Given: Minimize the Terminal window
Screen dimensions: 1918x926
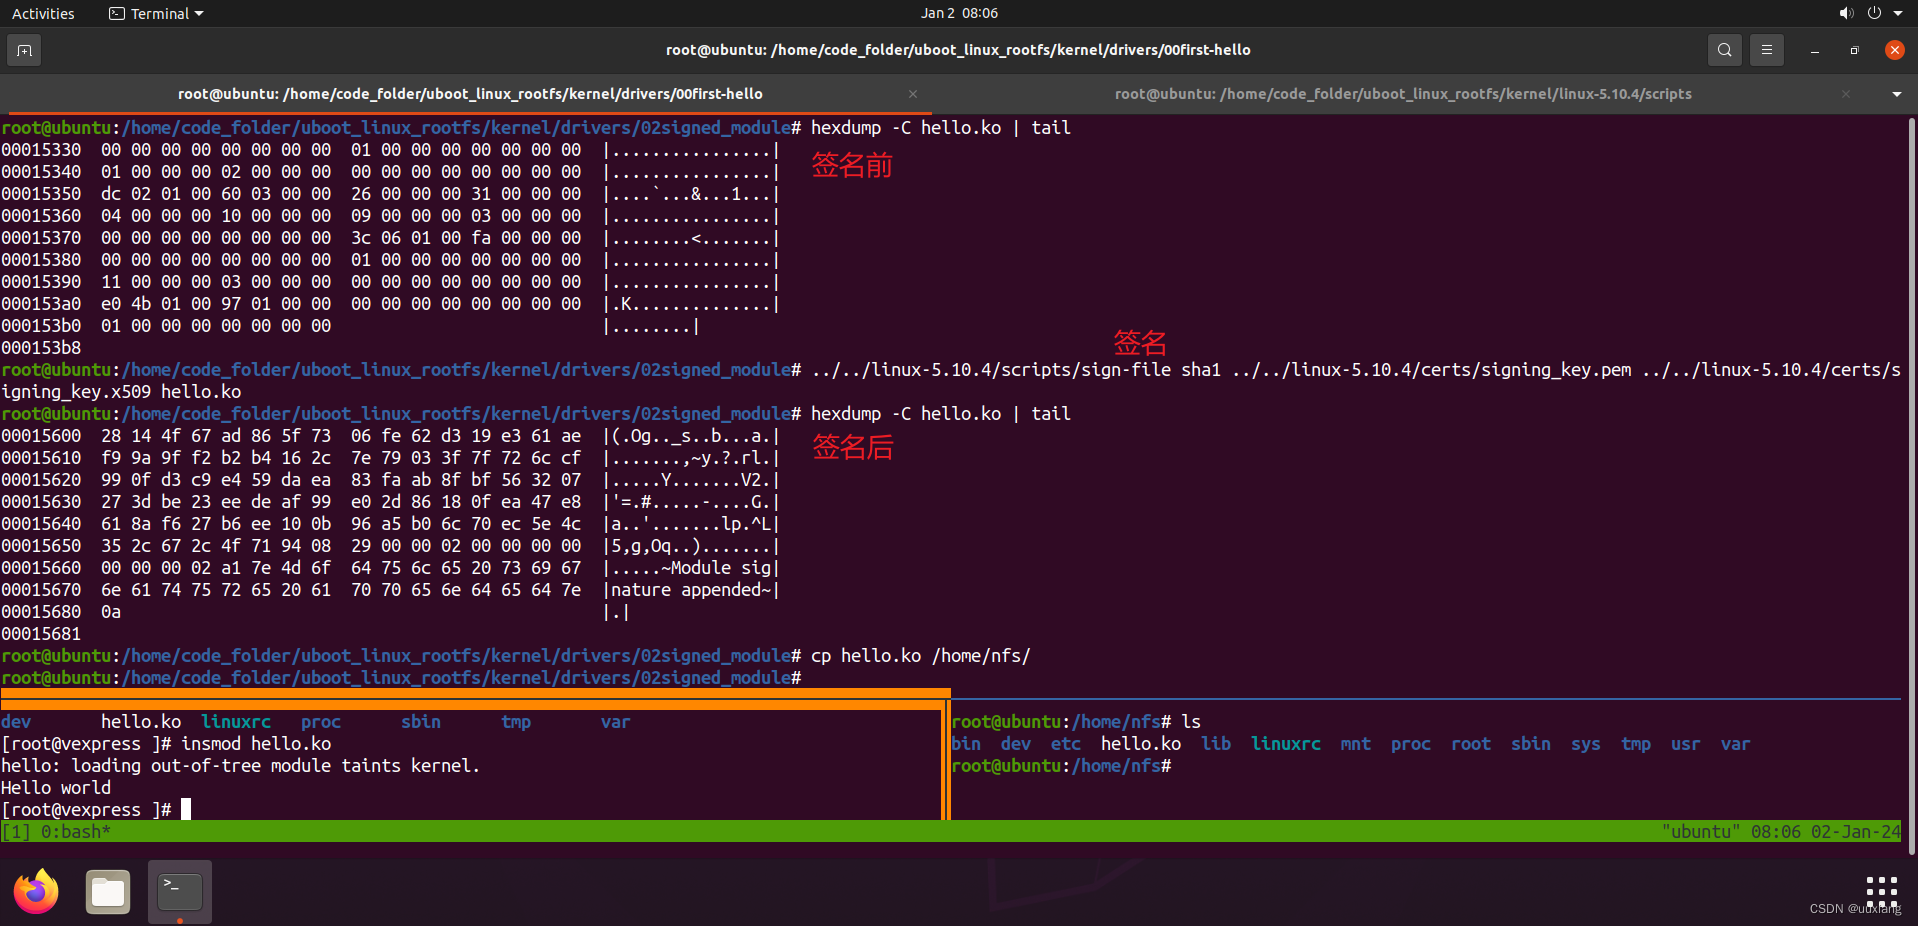Looking at the screenshot, I should (1814, 50).
